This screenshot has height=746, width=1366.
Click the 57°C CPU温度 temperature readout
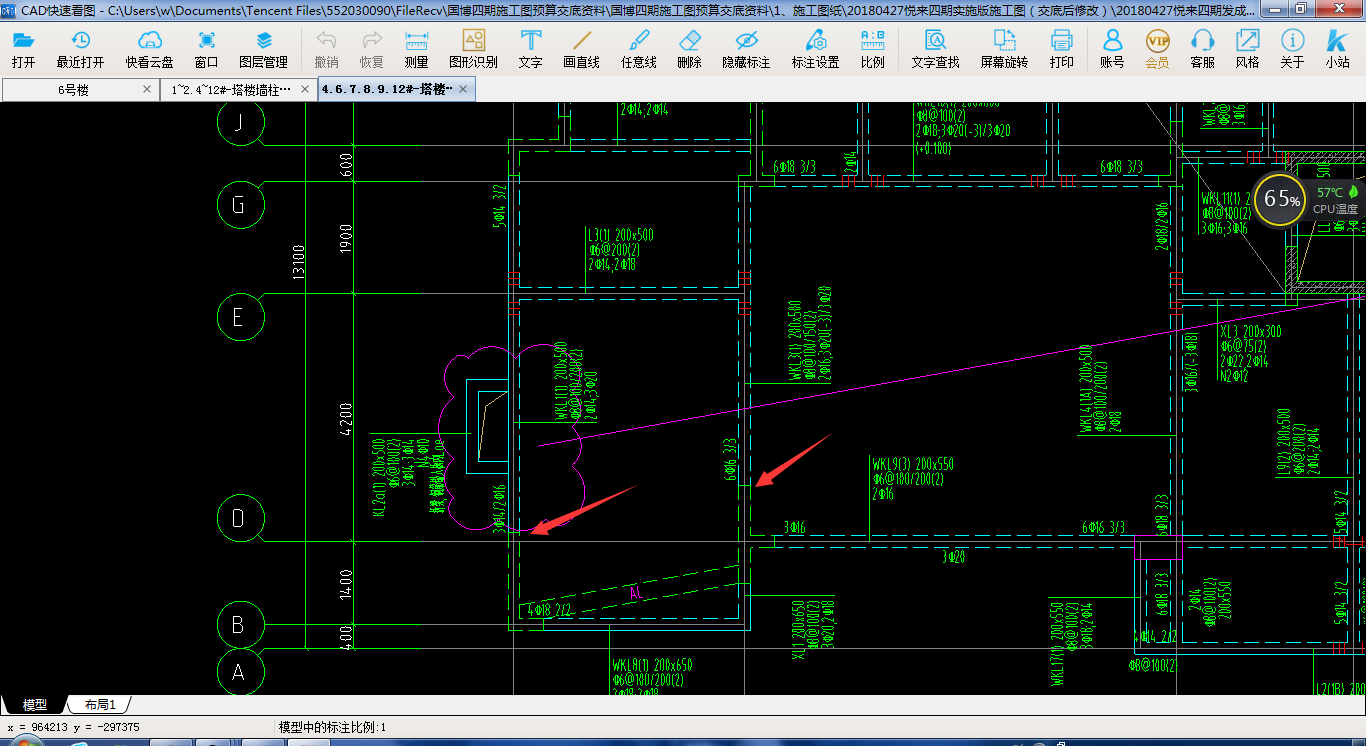pos(1335,200)
